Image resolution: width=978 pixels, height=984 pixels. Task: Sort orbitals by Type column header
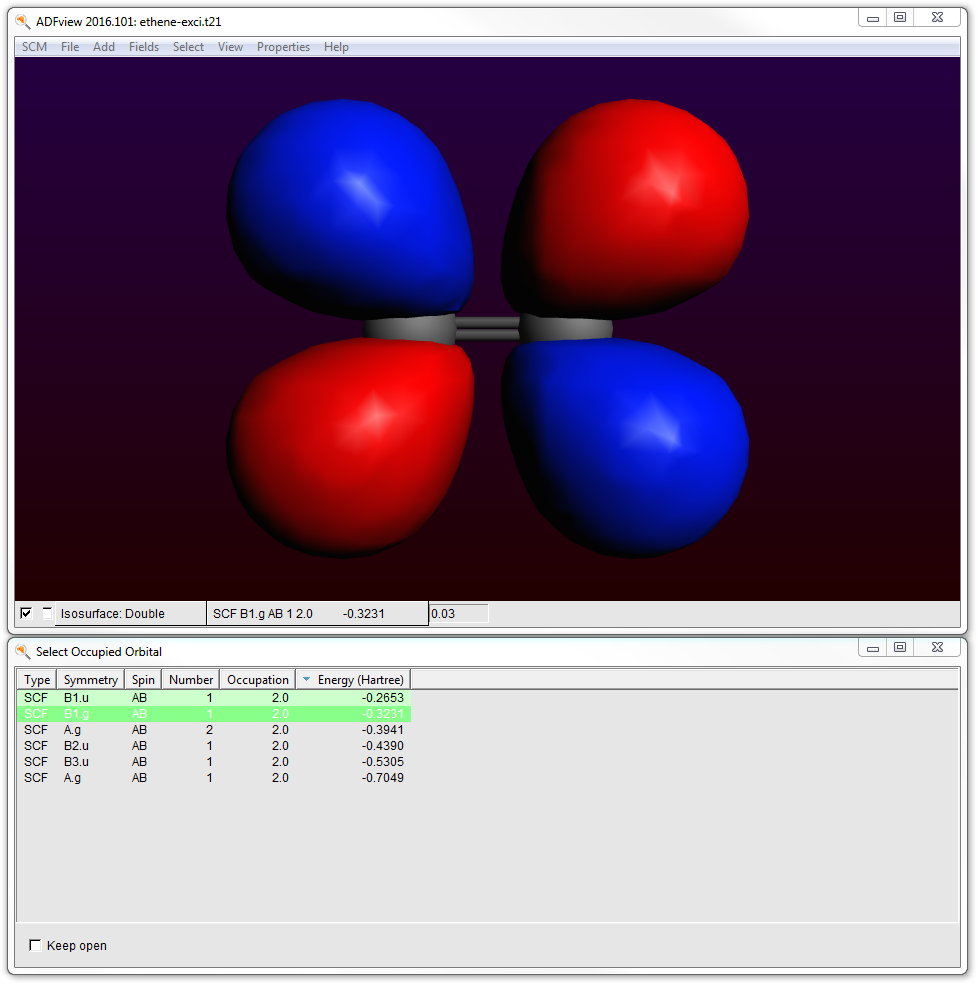click(37, 680)
